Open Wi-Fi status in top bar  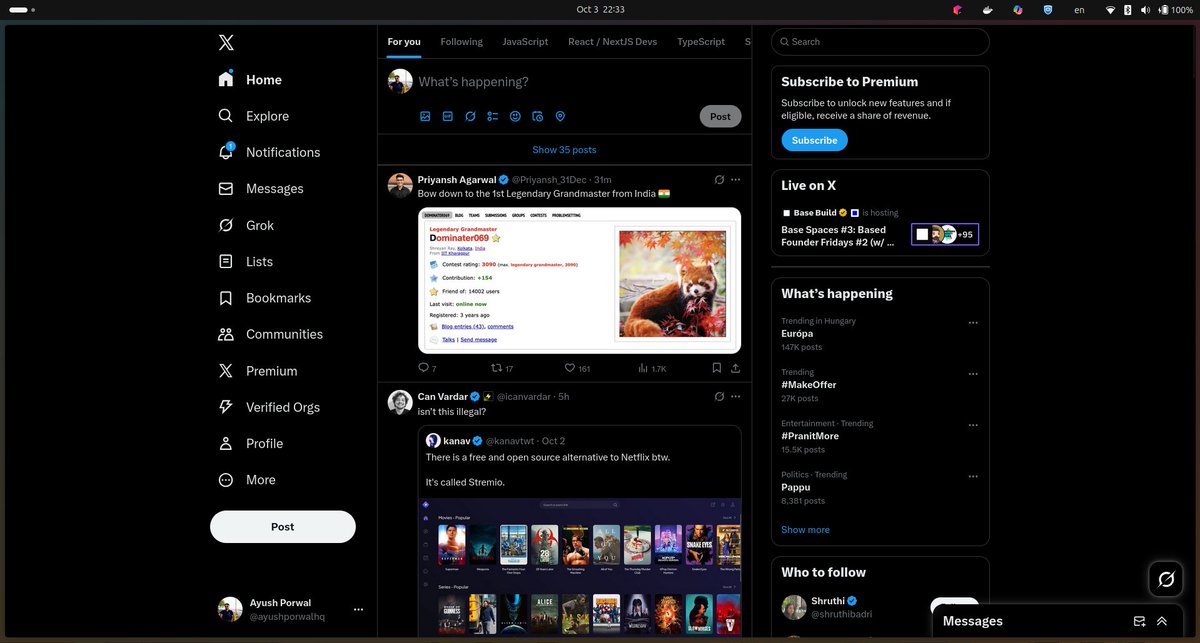1110,10
